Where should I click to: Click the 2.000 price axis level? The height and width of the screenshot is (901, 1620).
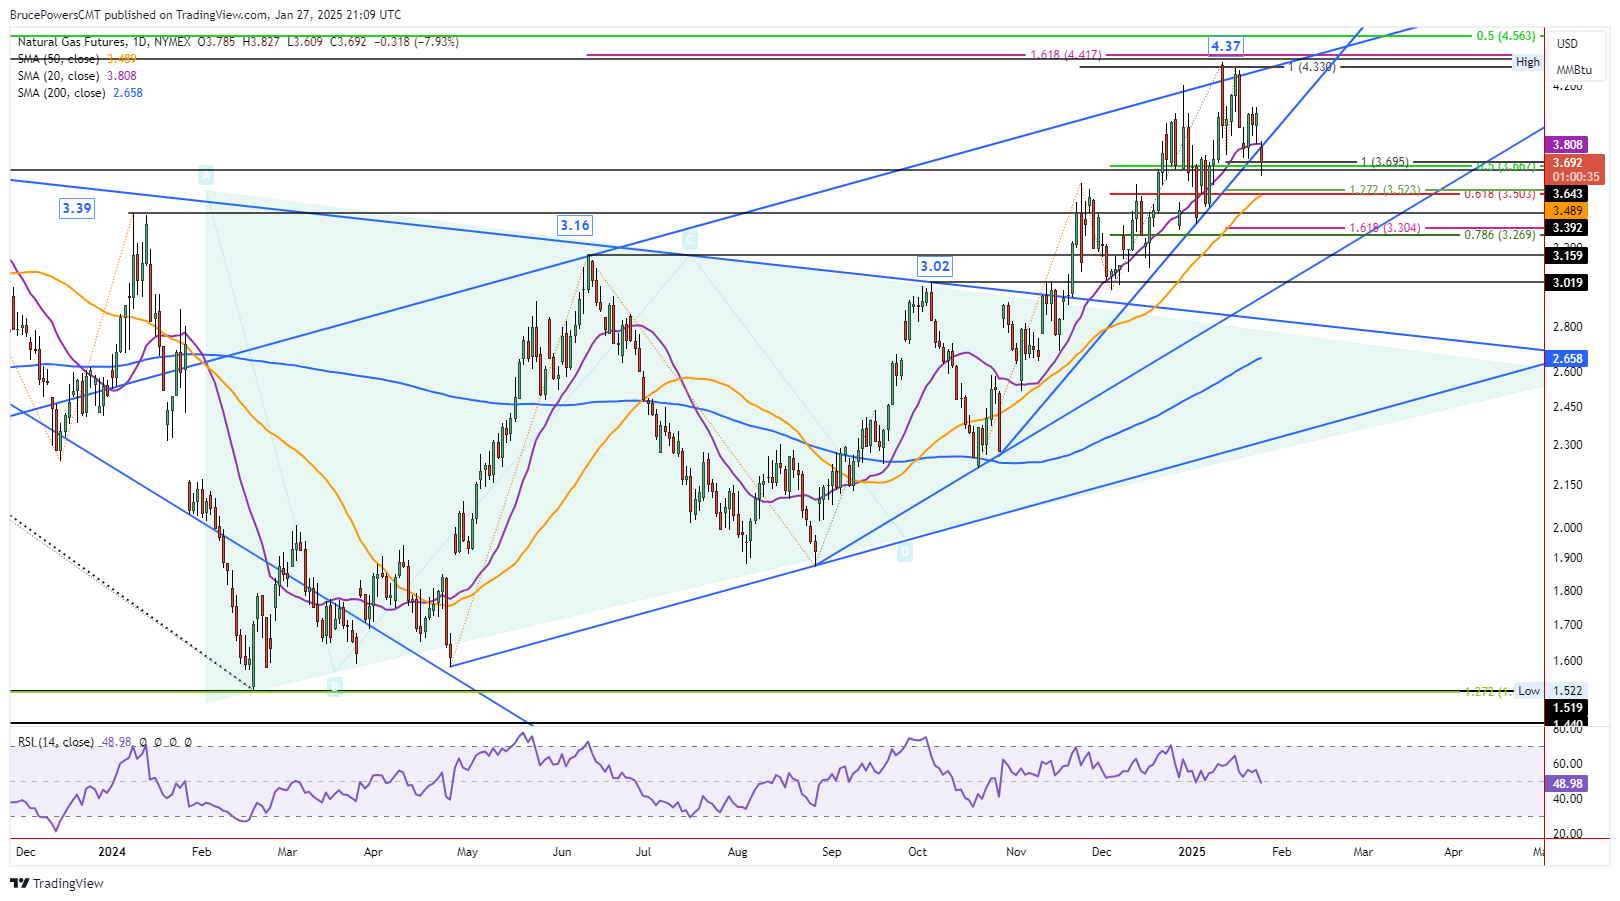click(1567, 528)
